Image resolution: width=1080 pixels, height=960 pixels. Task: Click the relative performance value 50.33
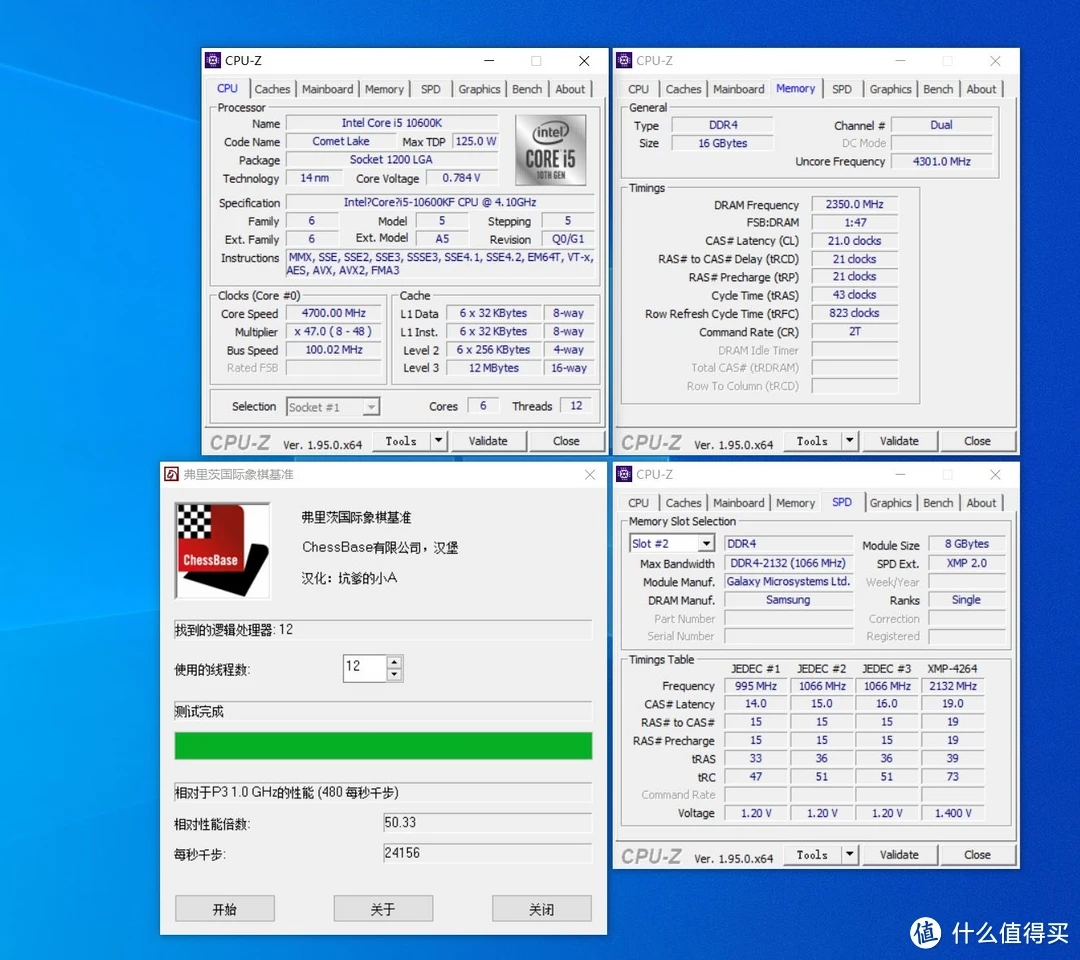pyautogui.click(x=487, y=822)
